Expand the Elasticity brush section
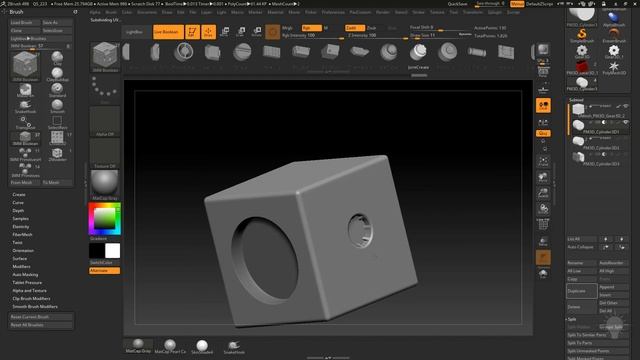This screenshot has width=640, height=360. click(x=20, y=227)
